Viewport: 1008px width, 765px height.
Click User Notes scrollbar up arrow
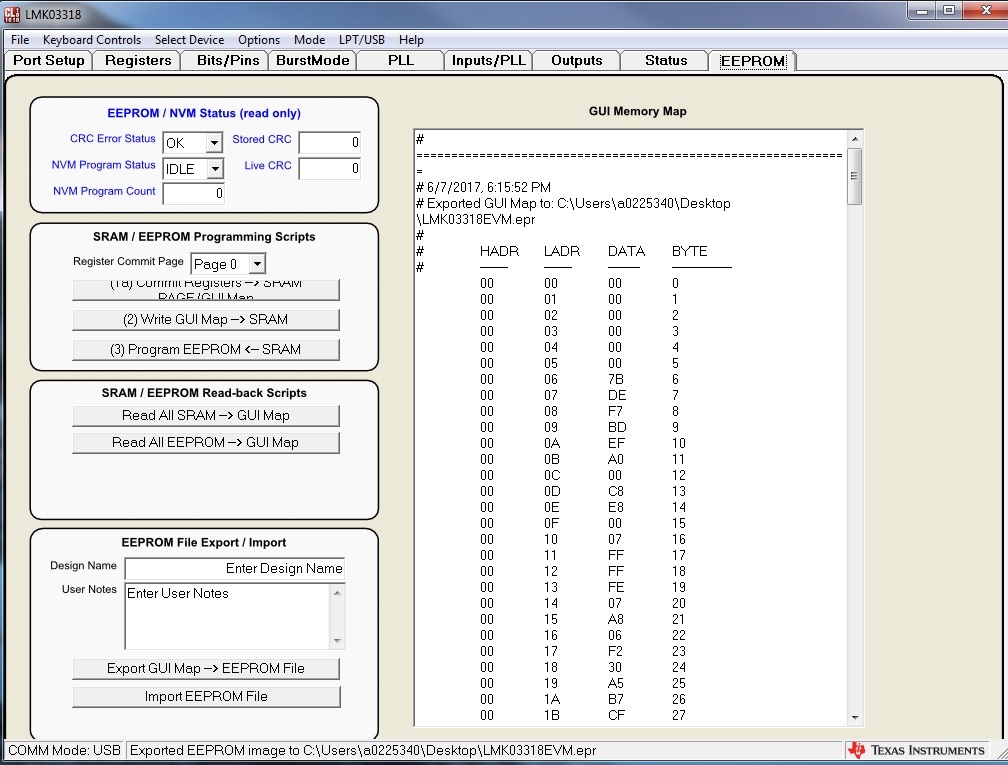[338, 592]
